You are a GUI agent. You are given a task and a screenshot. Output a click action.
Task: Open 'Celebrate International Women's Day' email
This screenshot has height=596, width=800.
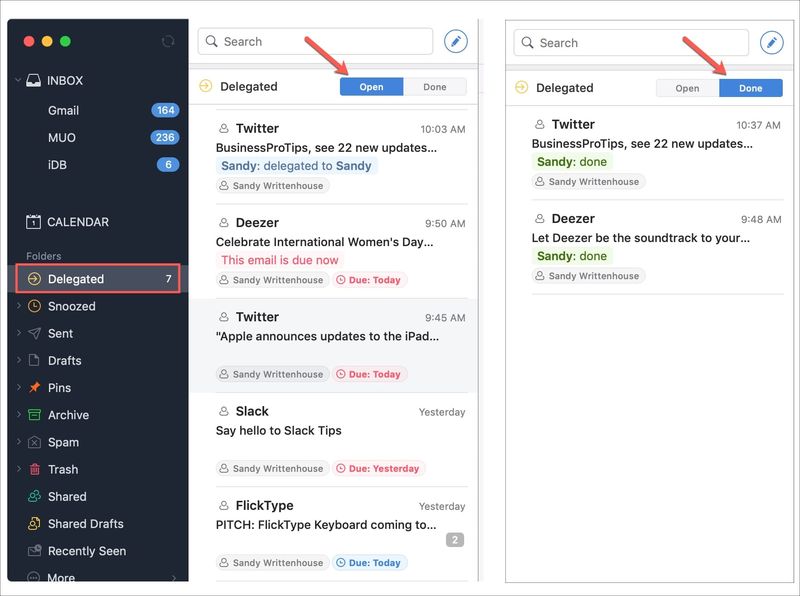pyautogui.click(x=333, y=251)
